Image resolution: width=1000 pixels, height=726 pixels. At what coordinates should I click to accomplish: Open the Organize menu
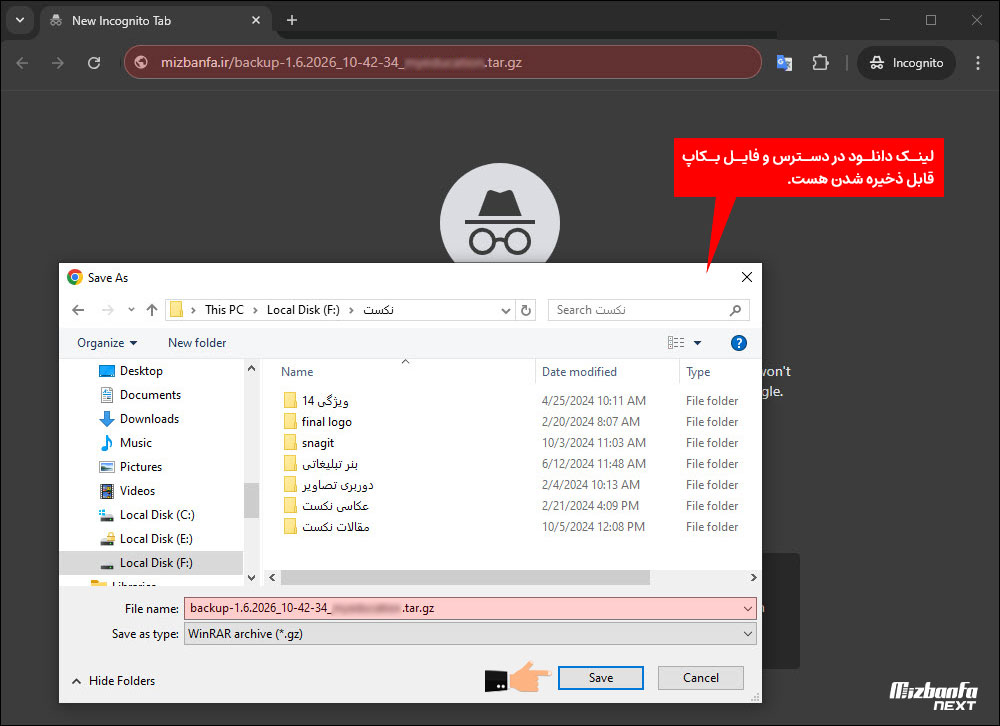(104, 343)
